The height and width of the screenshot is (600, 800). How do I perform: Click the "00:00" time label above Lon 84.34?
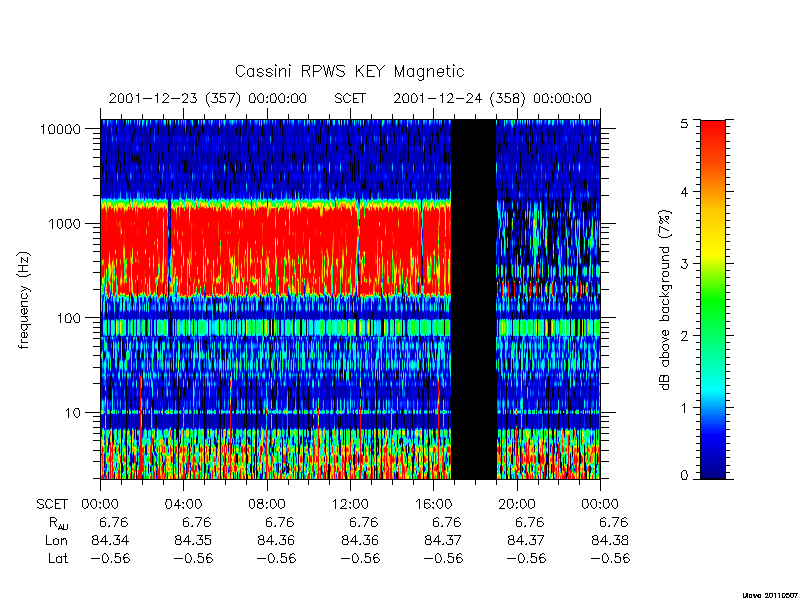coord(100,505)
